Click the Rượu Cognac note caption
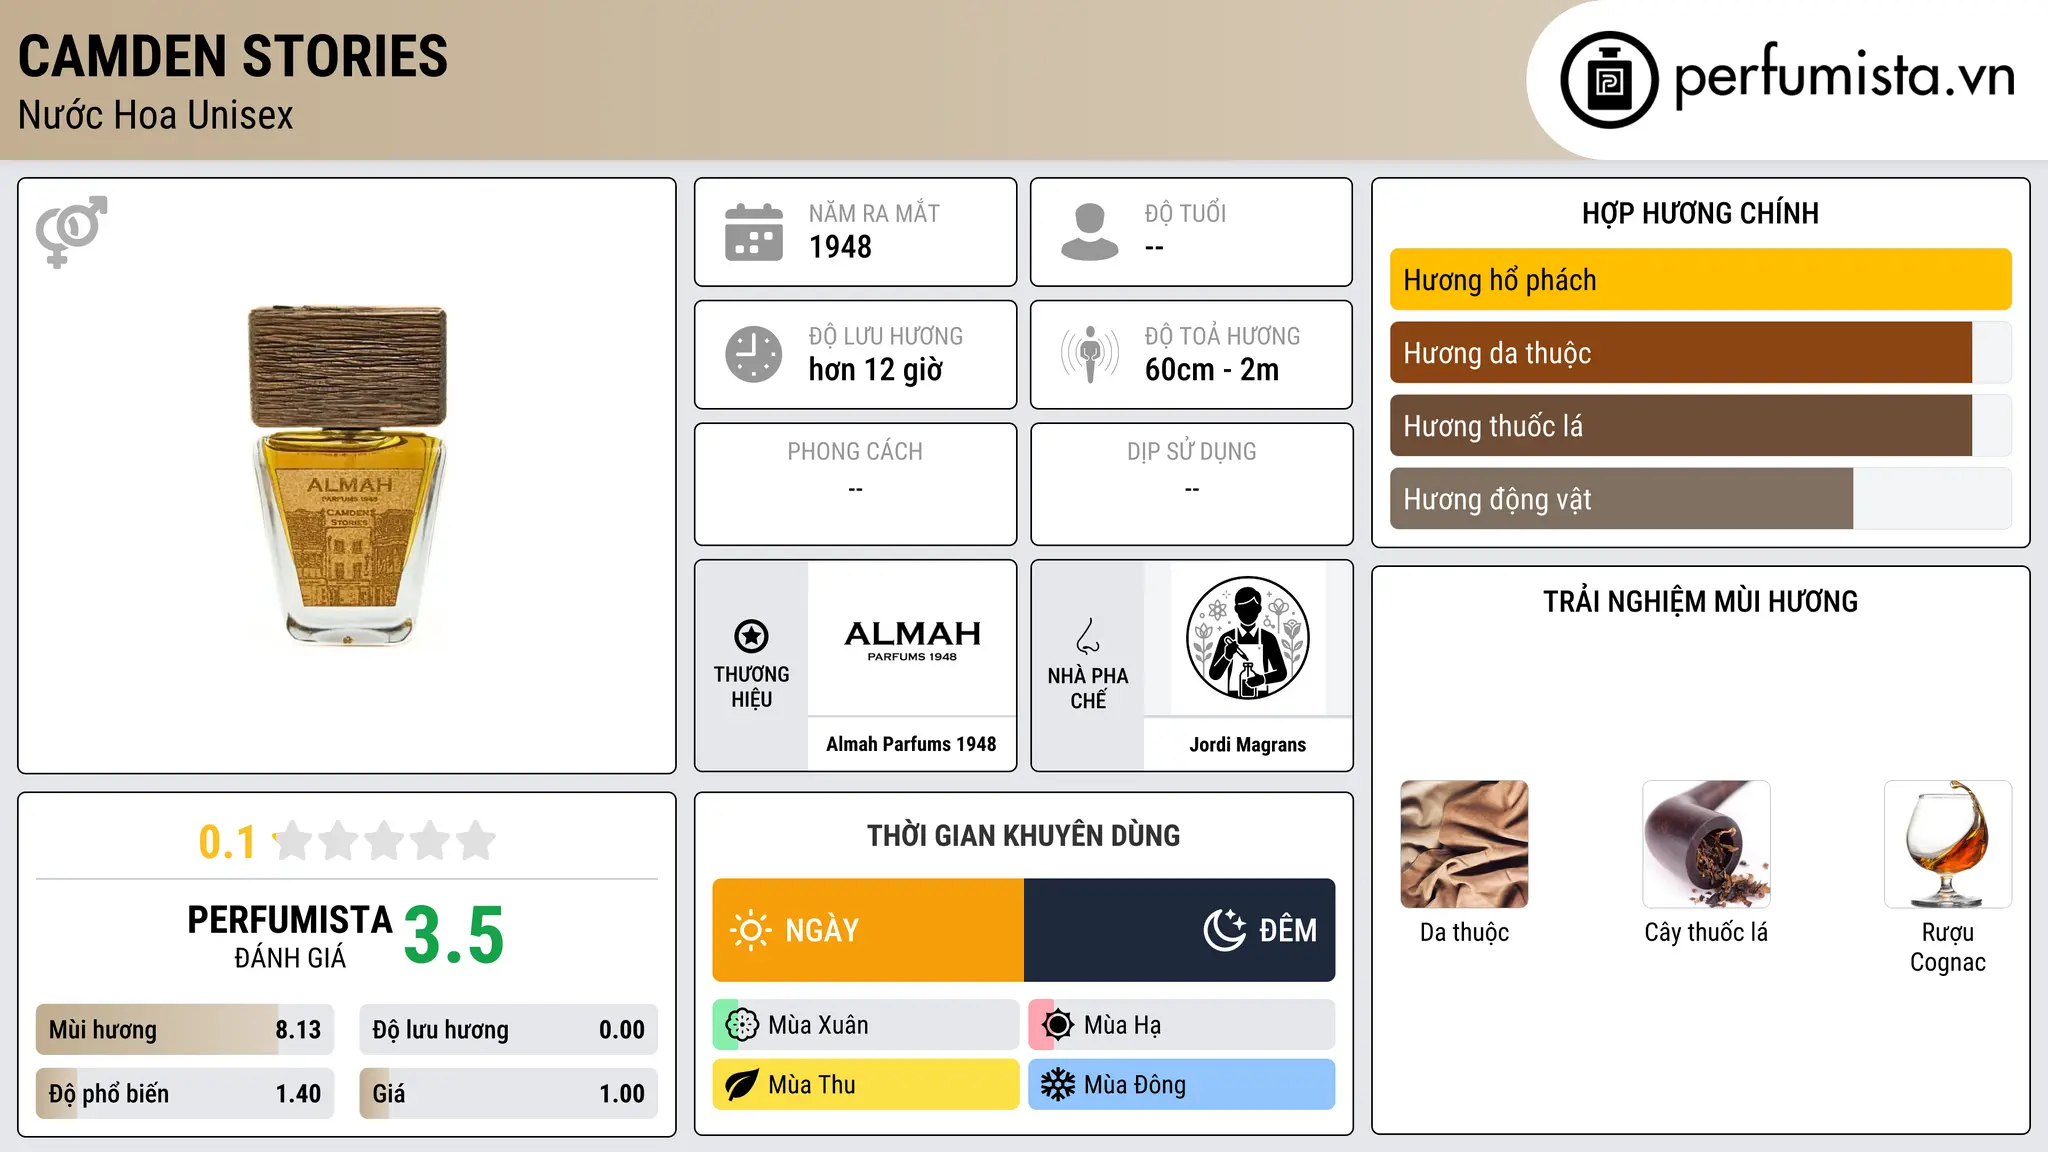 coord(1948,947)
